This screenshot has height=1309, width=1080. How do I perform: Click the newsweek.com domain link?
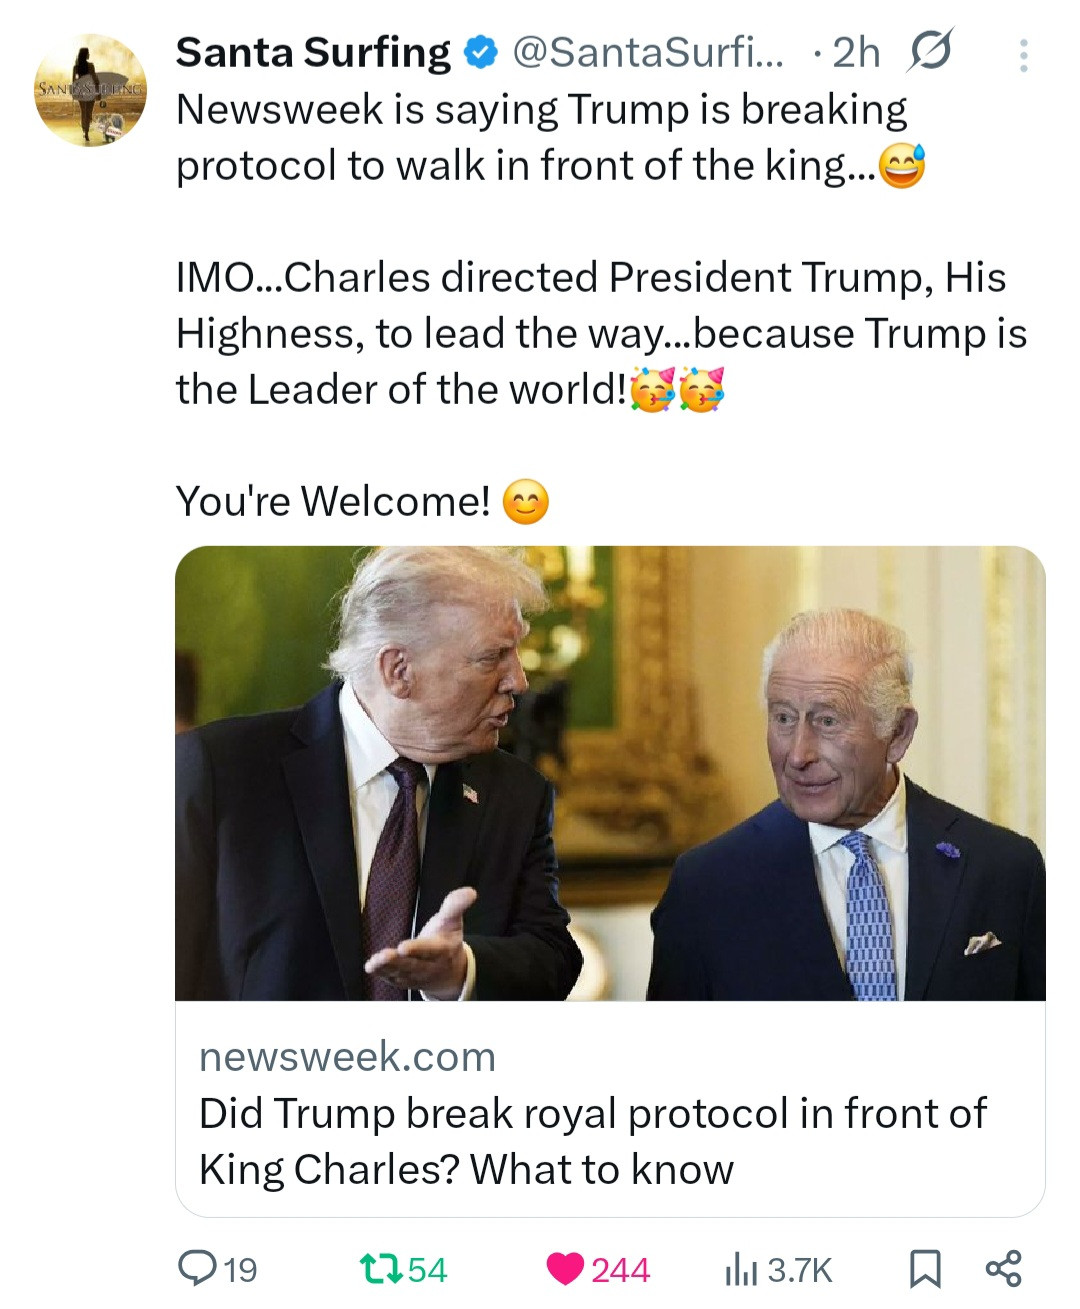[x=347, y=1056]
